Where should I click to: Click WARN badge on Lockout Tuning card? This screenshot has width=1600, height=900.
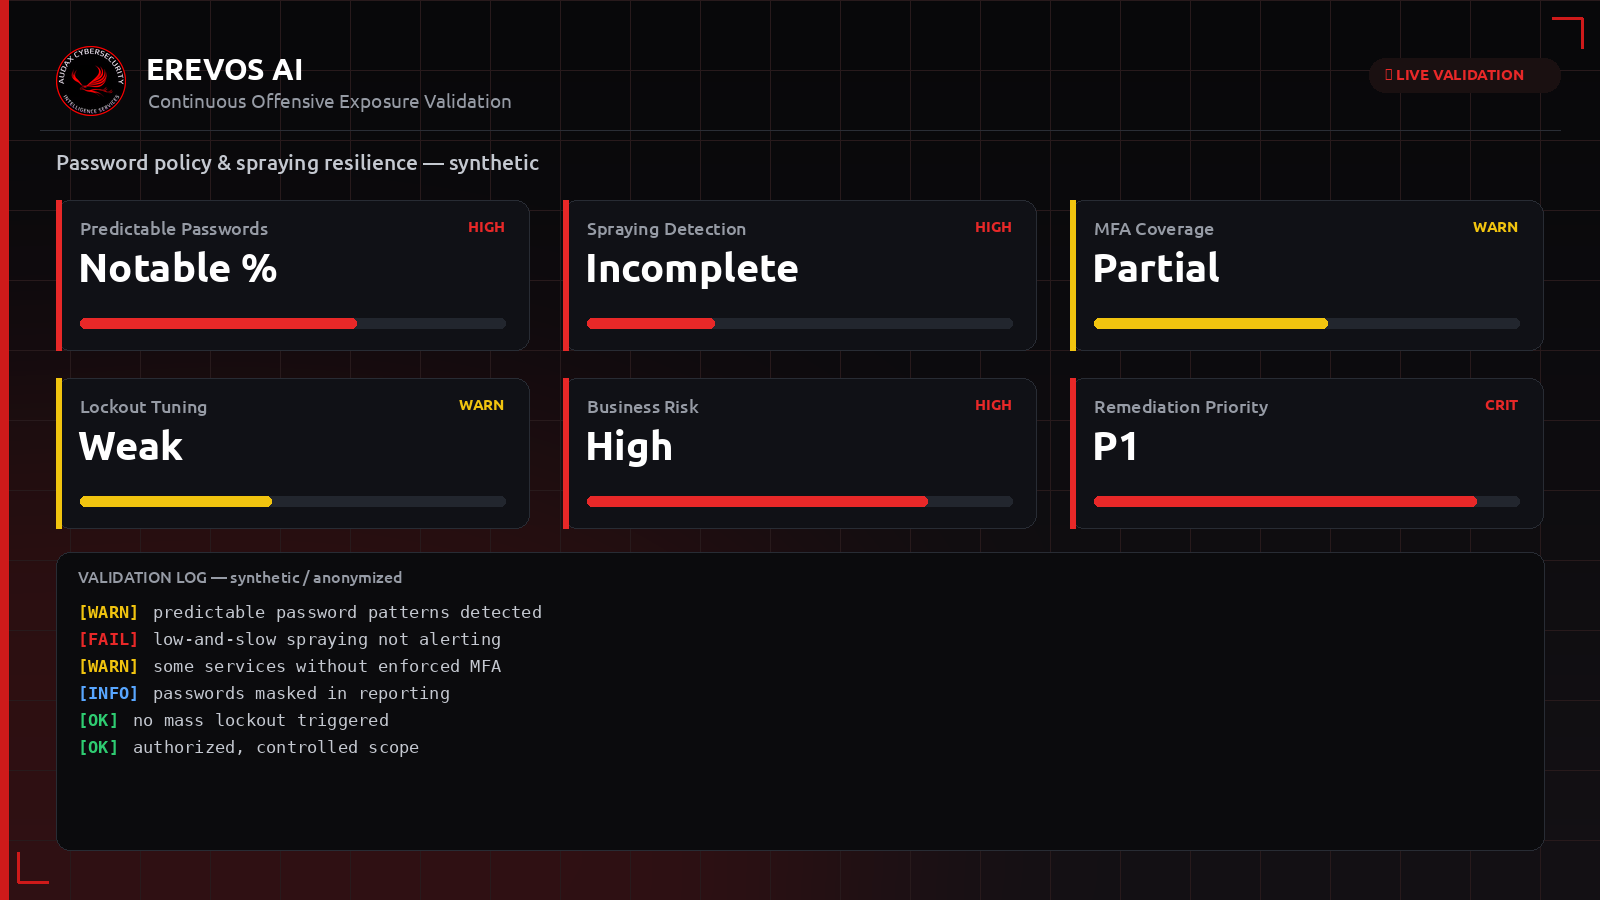click(481, 405)
